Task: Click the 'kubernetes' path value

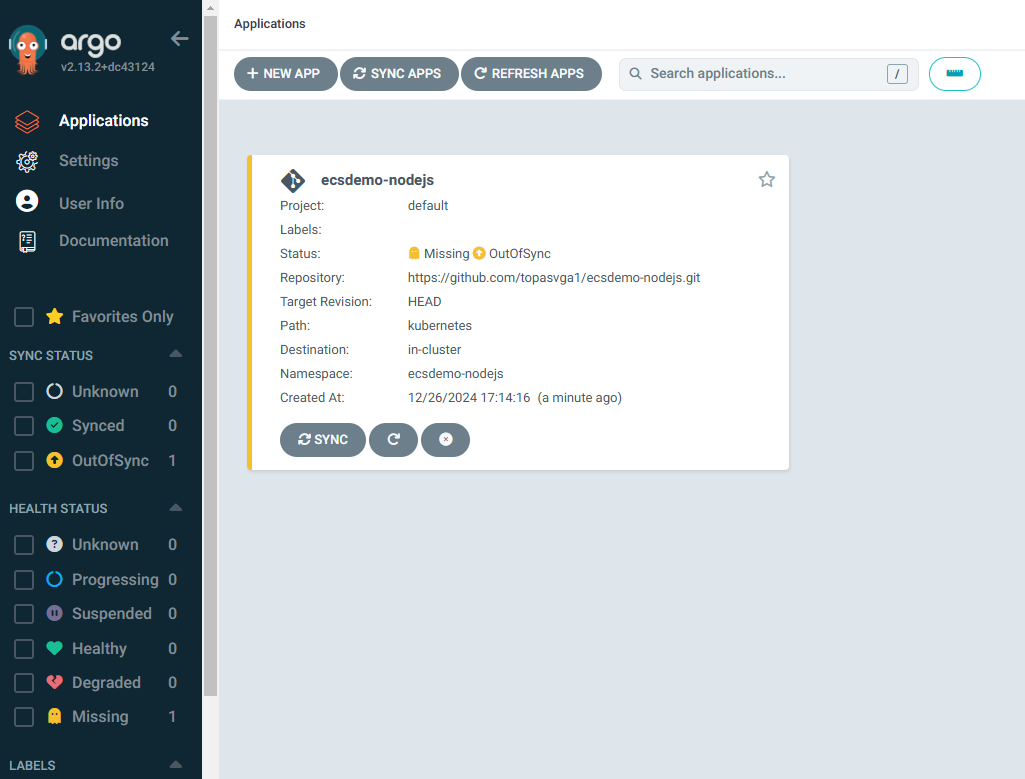Action: click(x=440, y=325)
